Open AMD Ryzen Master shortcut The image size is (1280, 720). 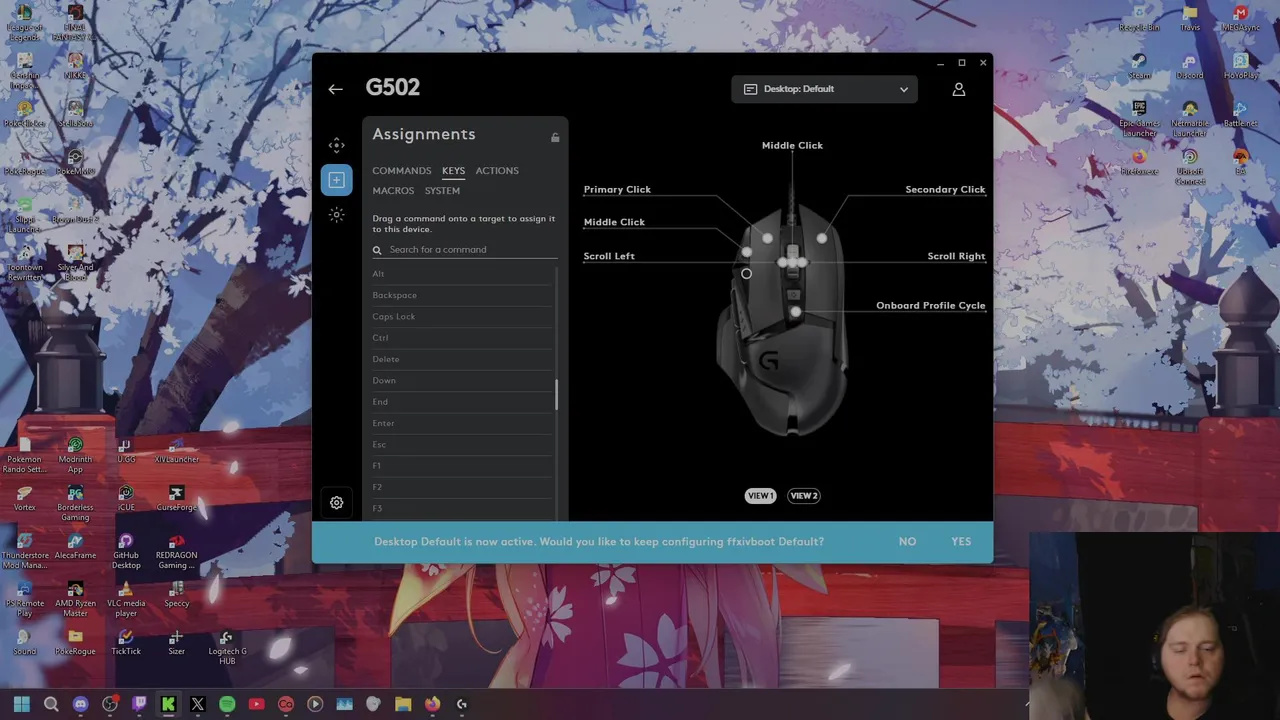point(75,599)
